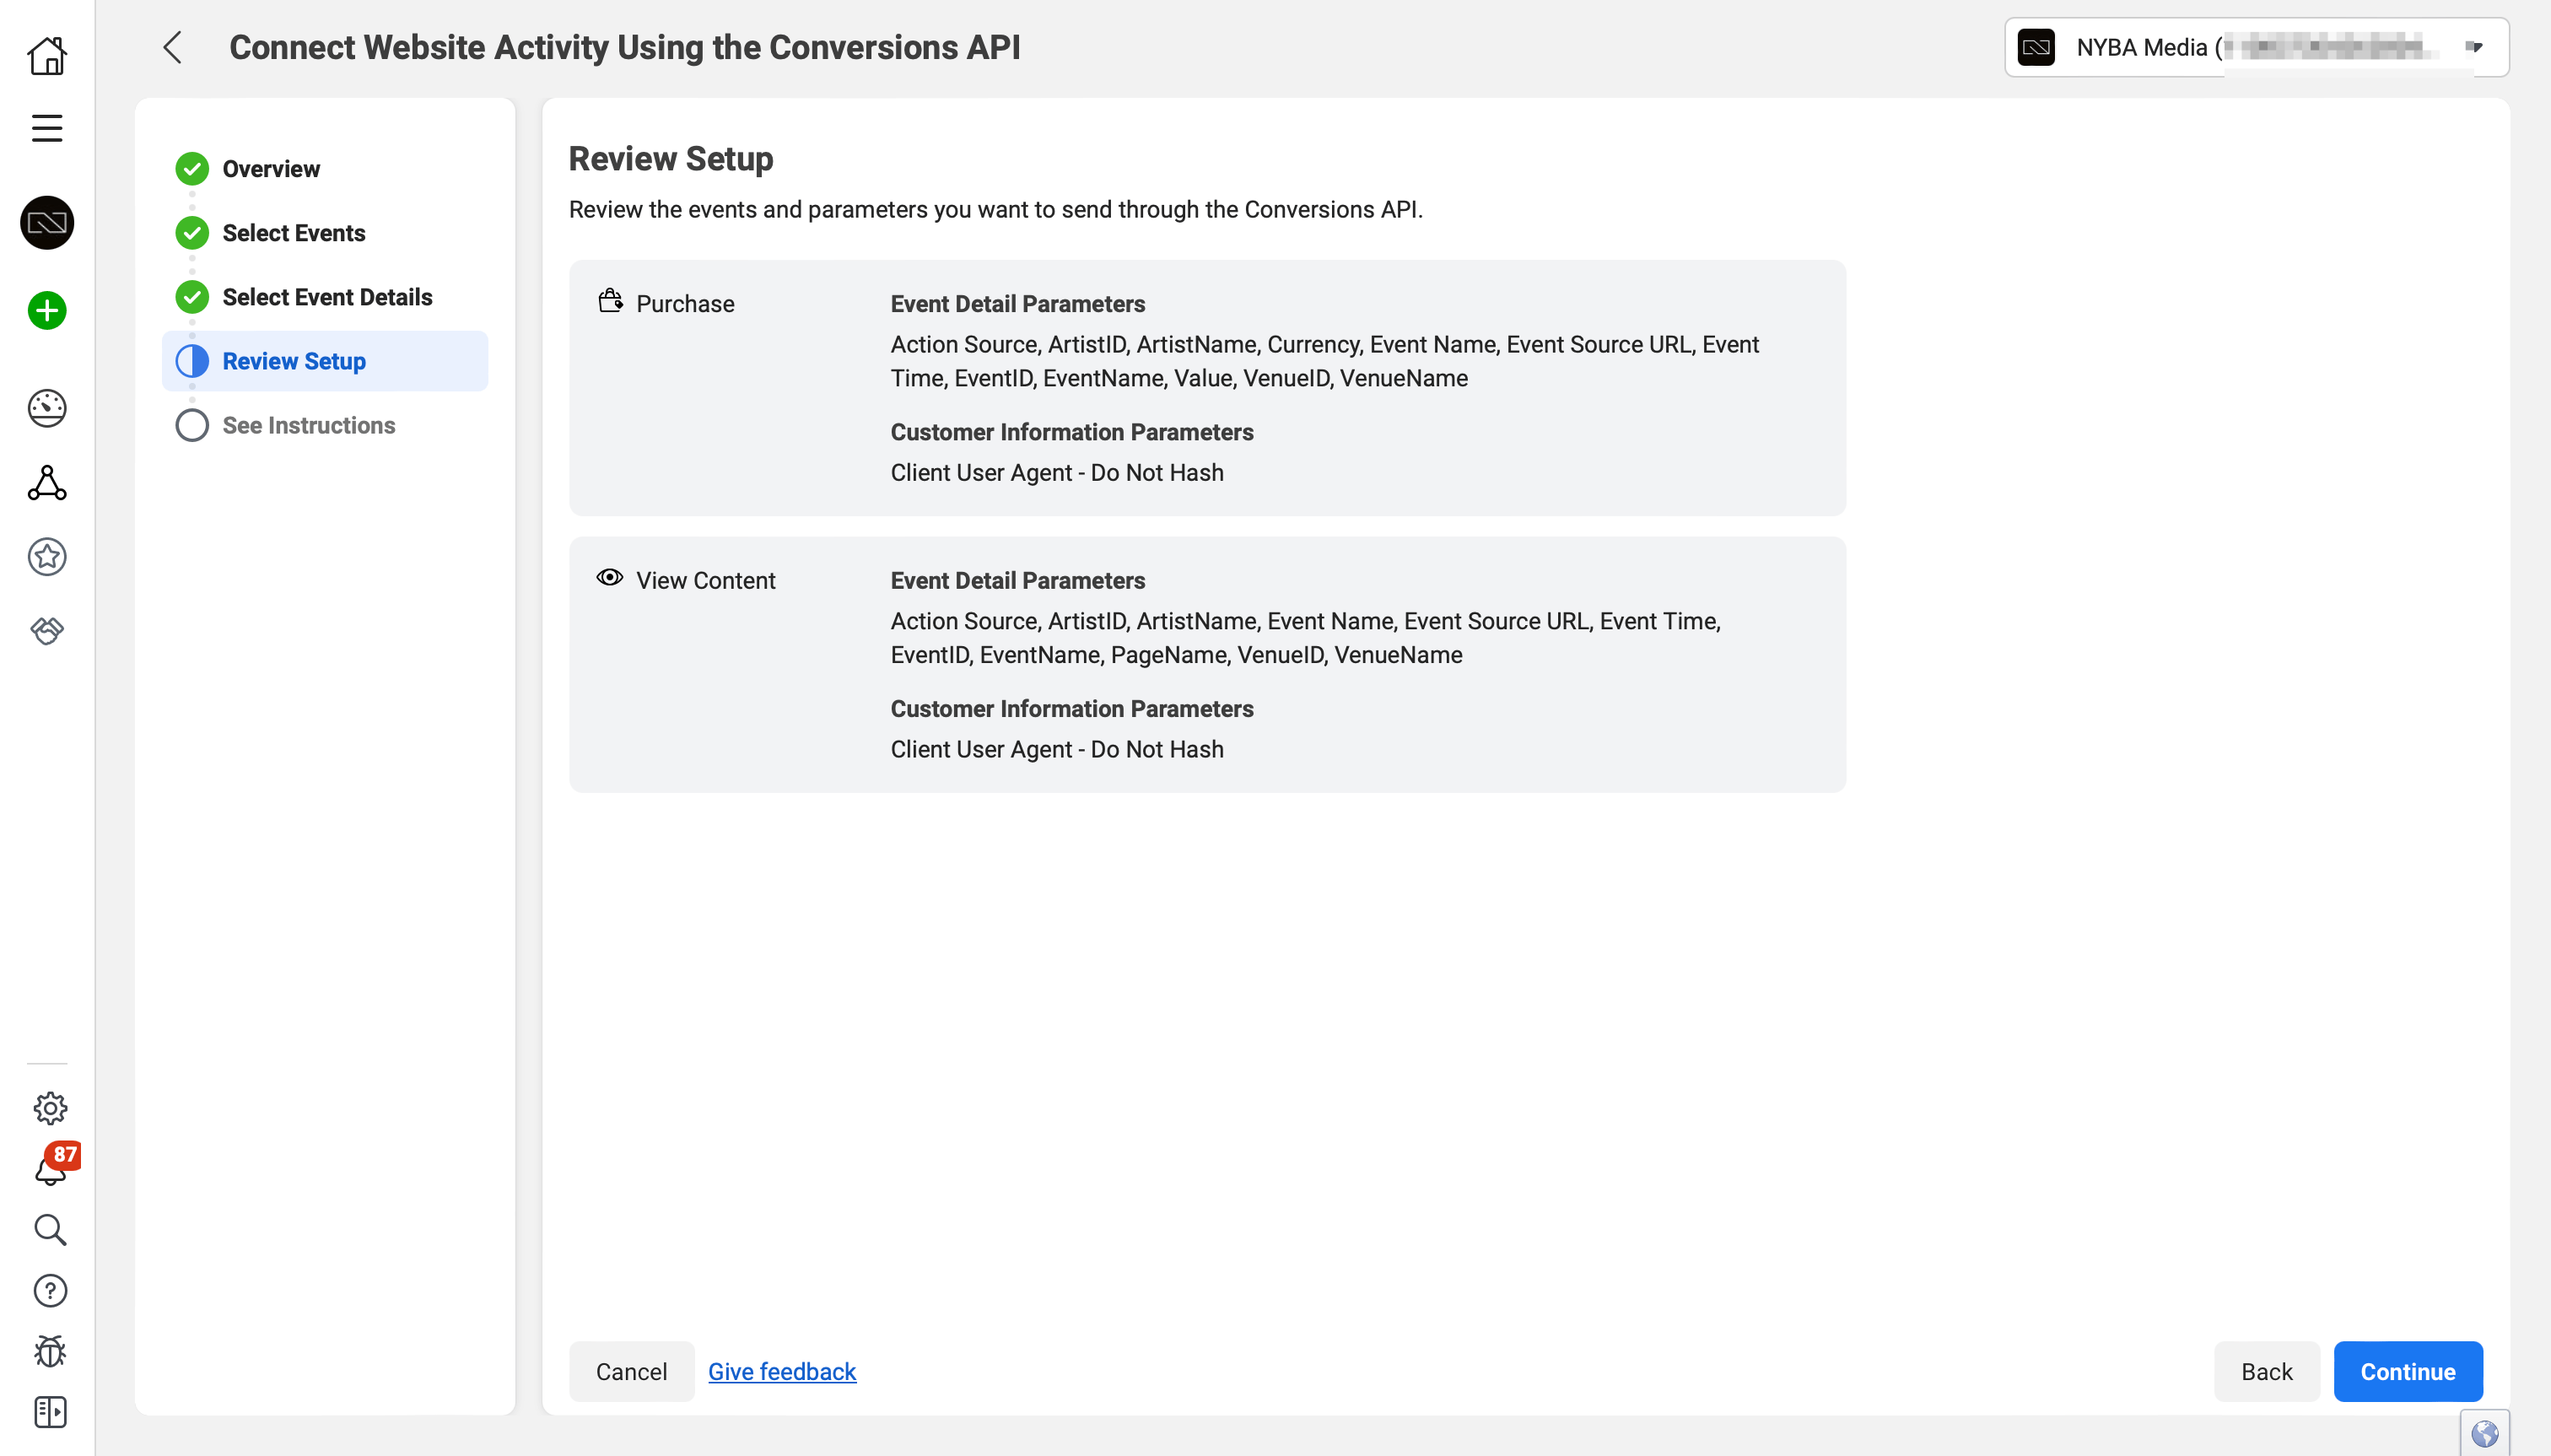Switch to the Review Setup step
The height and width of the screenshot is (1456, 2551).
[x=293, y=360]
